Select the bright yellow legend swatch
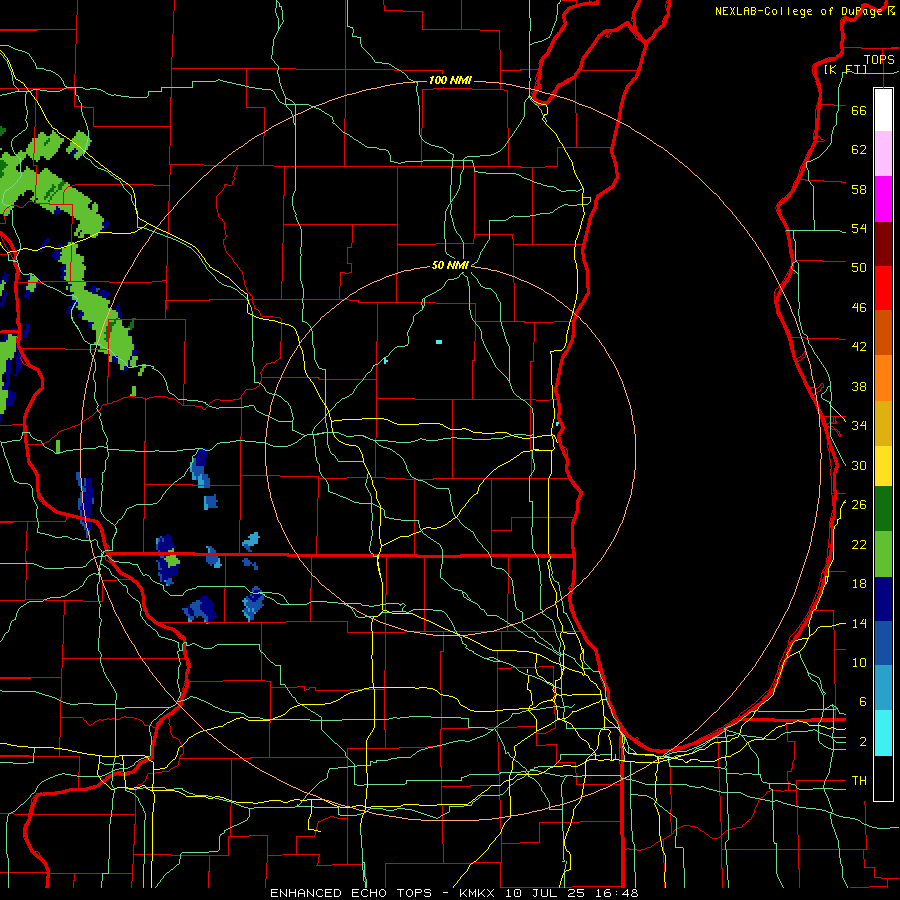Image resolution: width=900 pixels, height=900 pixels. pyautogui.click(x=883, y=466)
